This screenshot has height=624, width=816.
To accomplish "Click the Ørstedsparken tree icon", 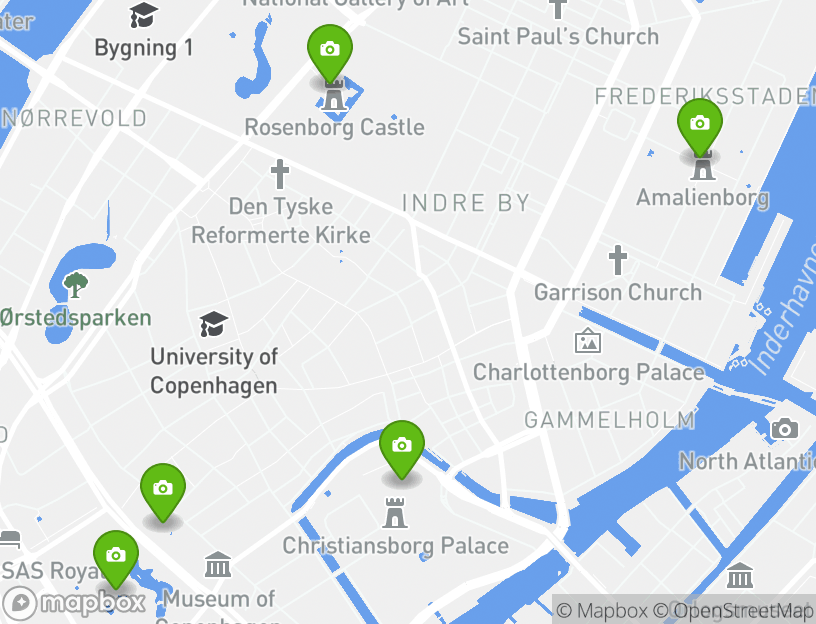I will tap(75, 285).
